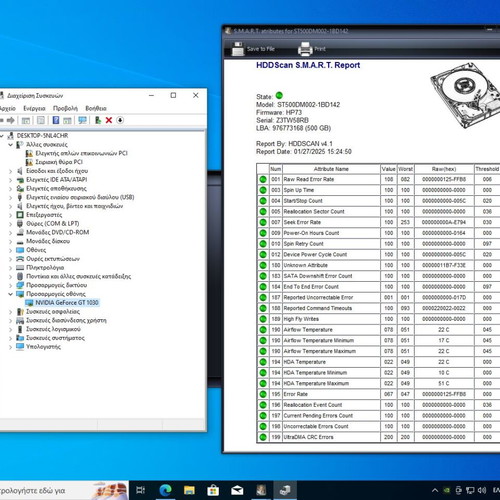This screenshot has height=500, width=500.
Task: Click Reallocation Sector Count attribute name
Action: point(314,212)
